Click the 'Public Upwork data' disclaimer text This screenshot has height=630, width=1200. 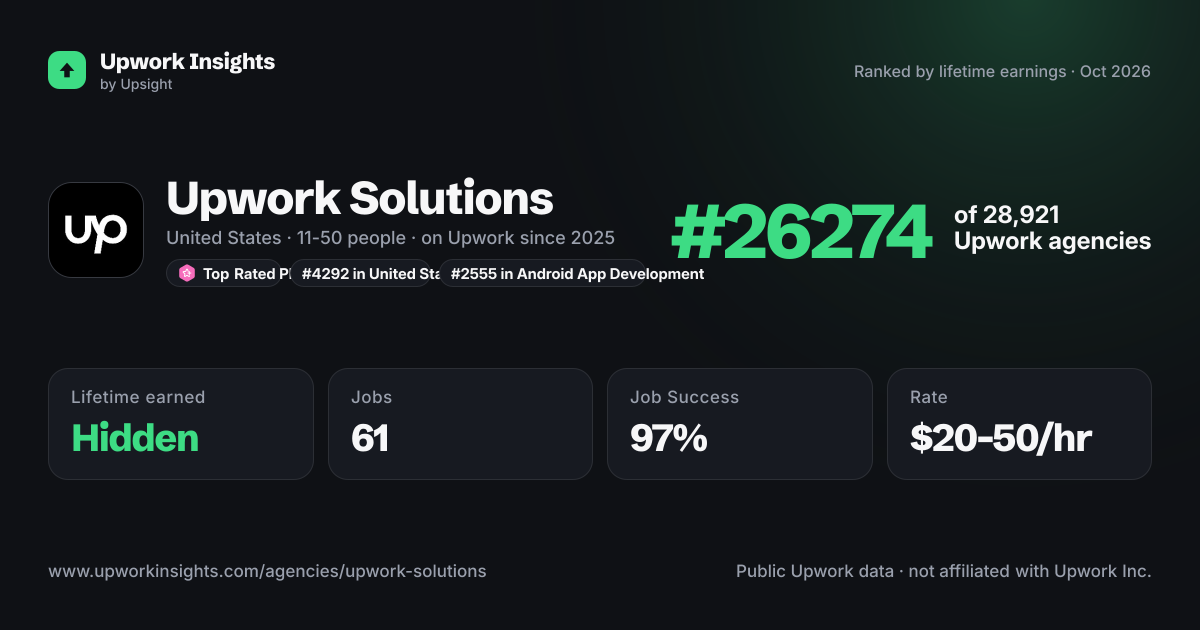click(944, 572)
